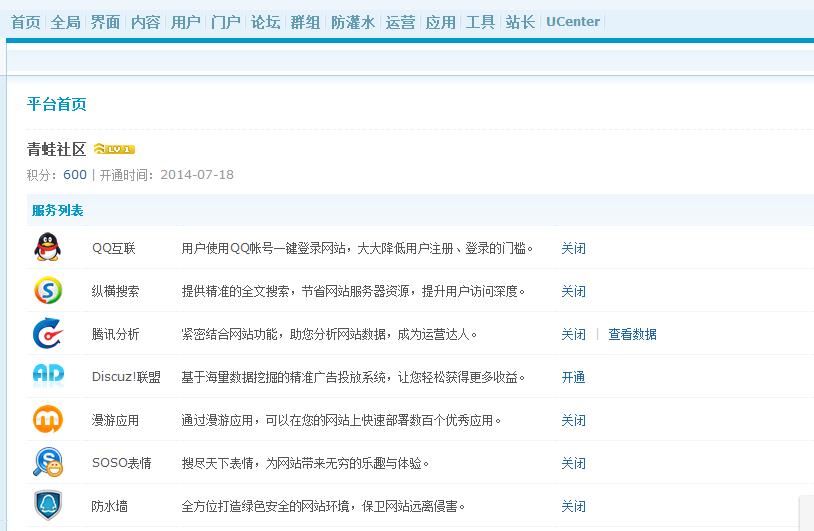The width and height of the screenshot is (814, 531).
Task: Open the 全局 menu
Action: pos(65,22)
